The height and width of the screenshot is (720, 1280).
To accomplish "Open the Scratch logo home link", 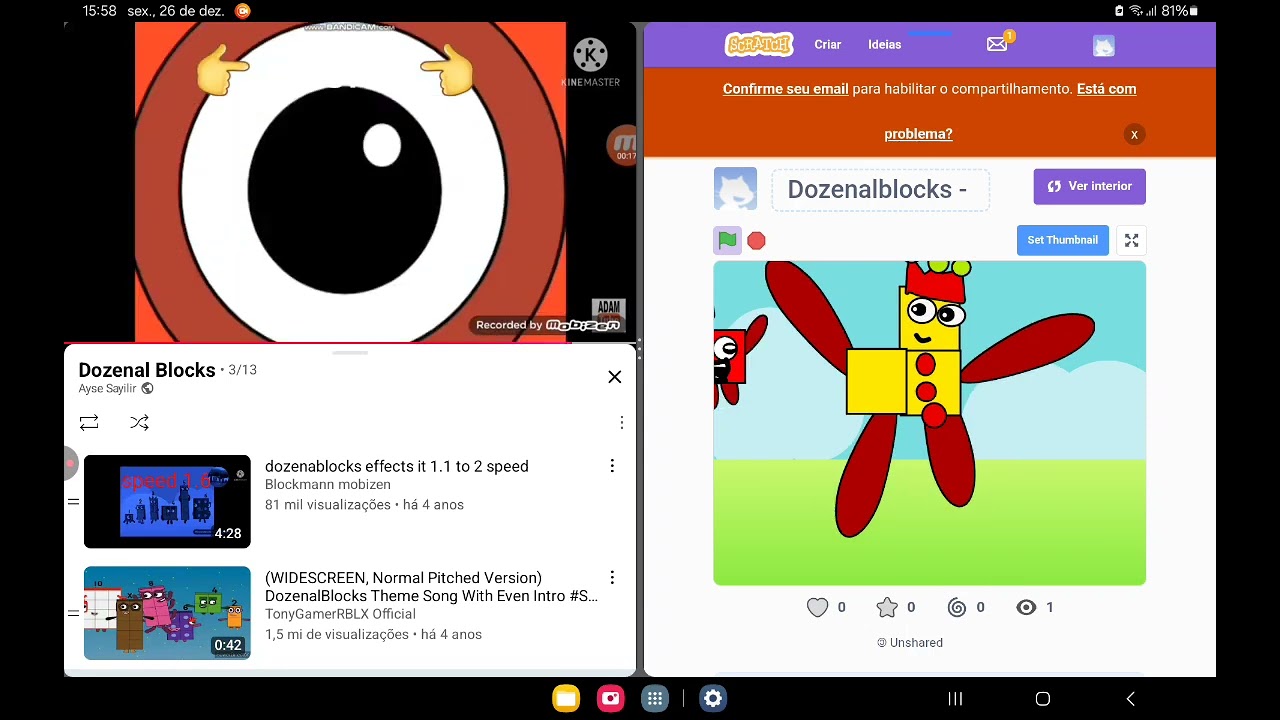I will [x=759, y=44].
